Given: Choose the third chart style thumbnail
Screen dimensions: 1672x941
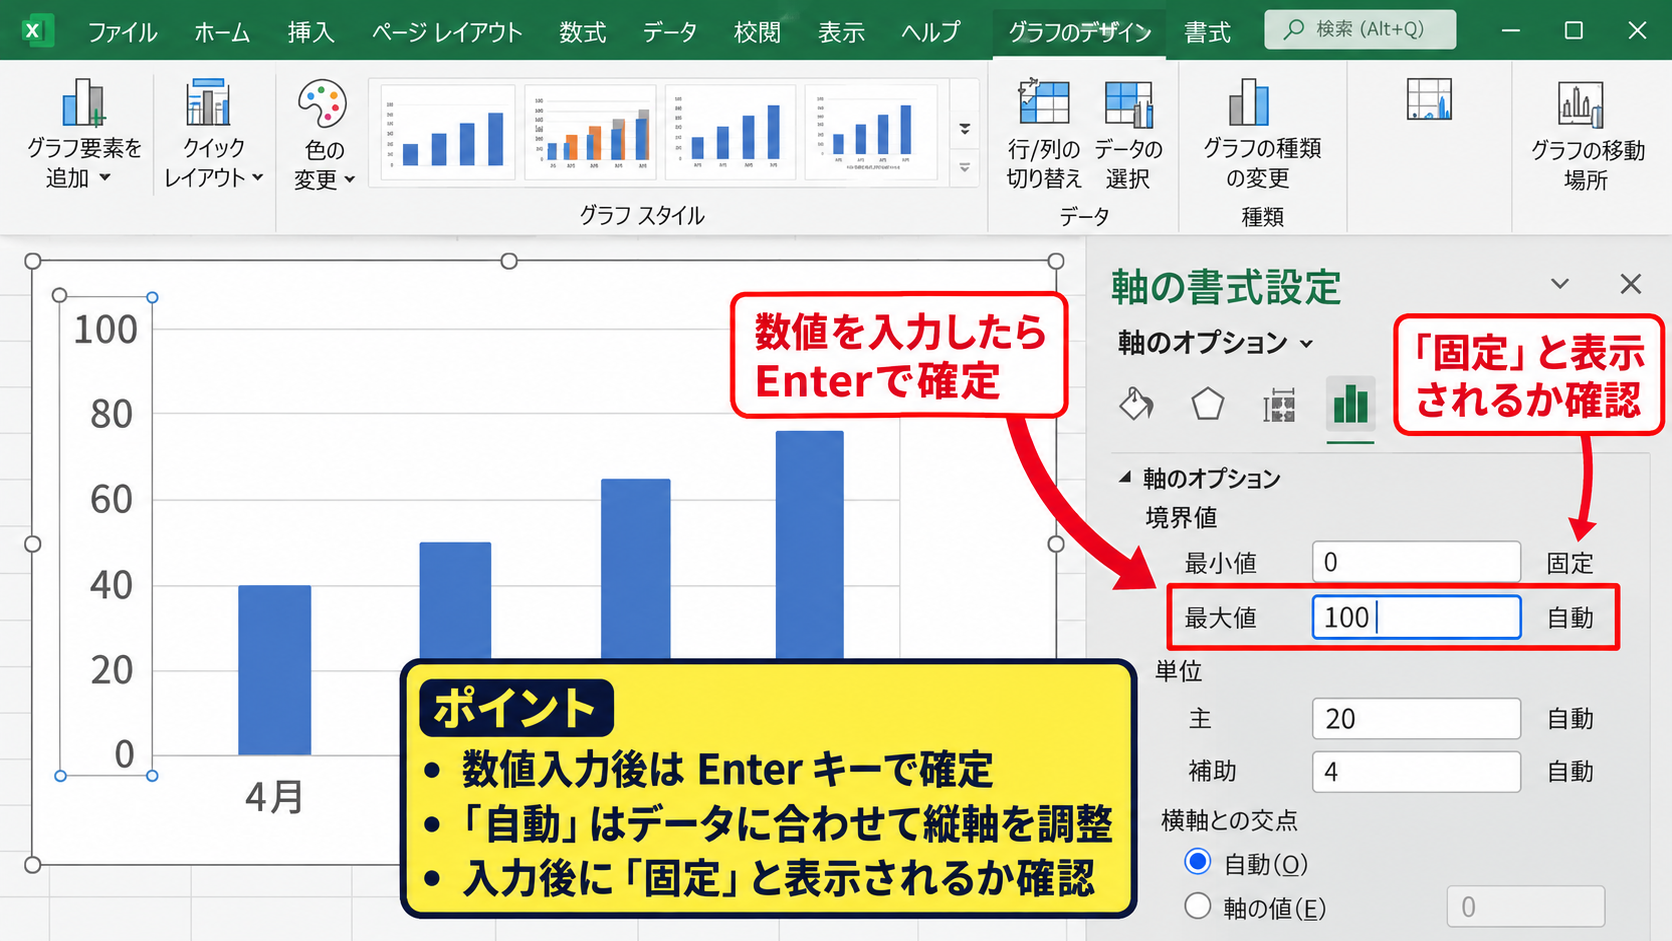Looking at the screenshot, I should click(x=729, y=132).
